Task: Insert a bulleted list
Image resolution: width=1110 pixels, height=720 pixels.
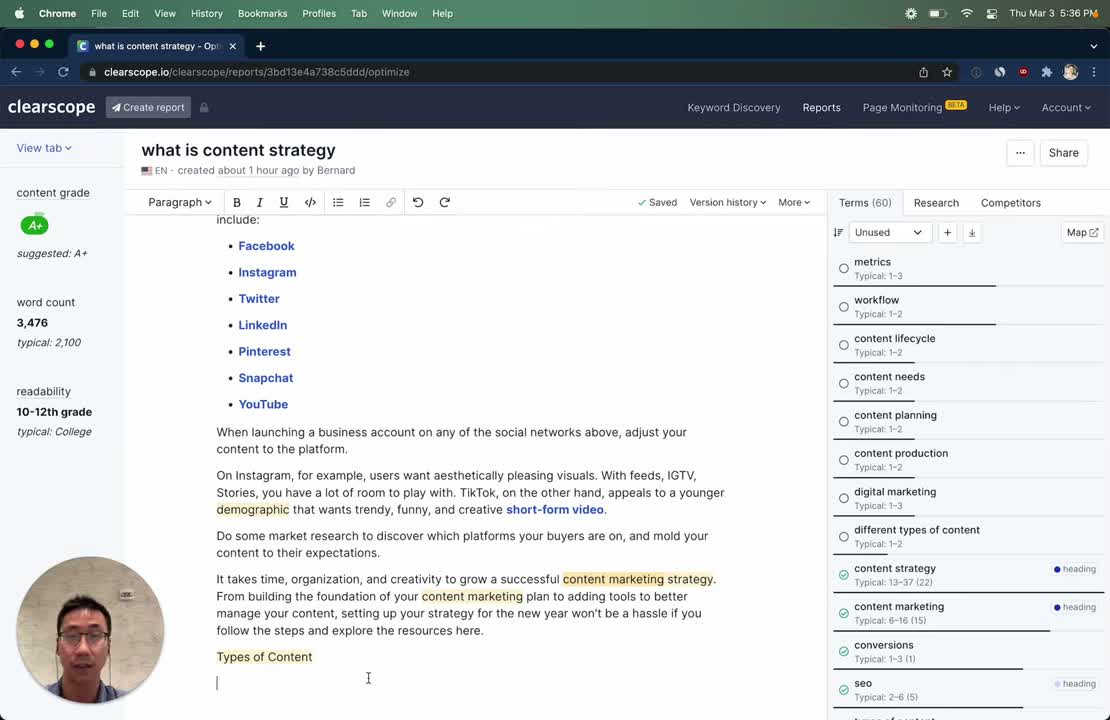Action: coord(338,202)
